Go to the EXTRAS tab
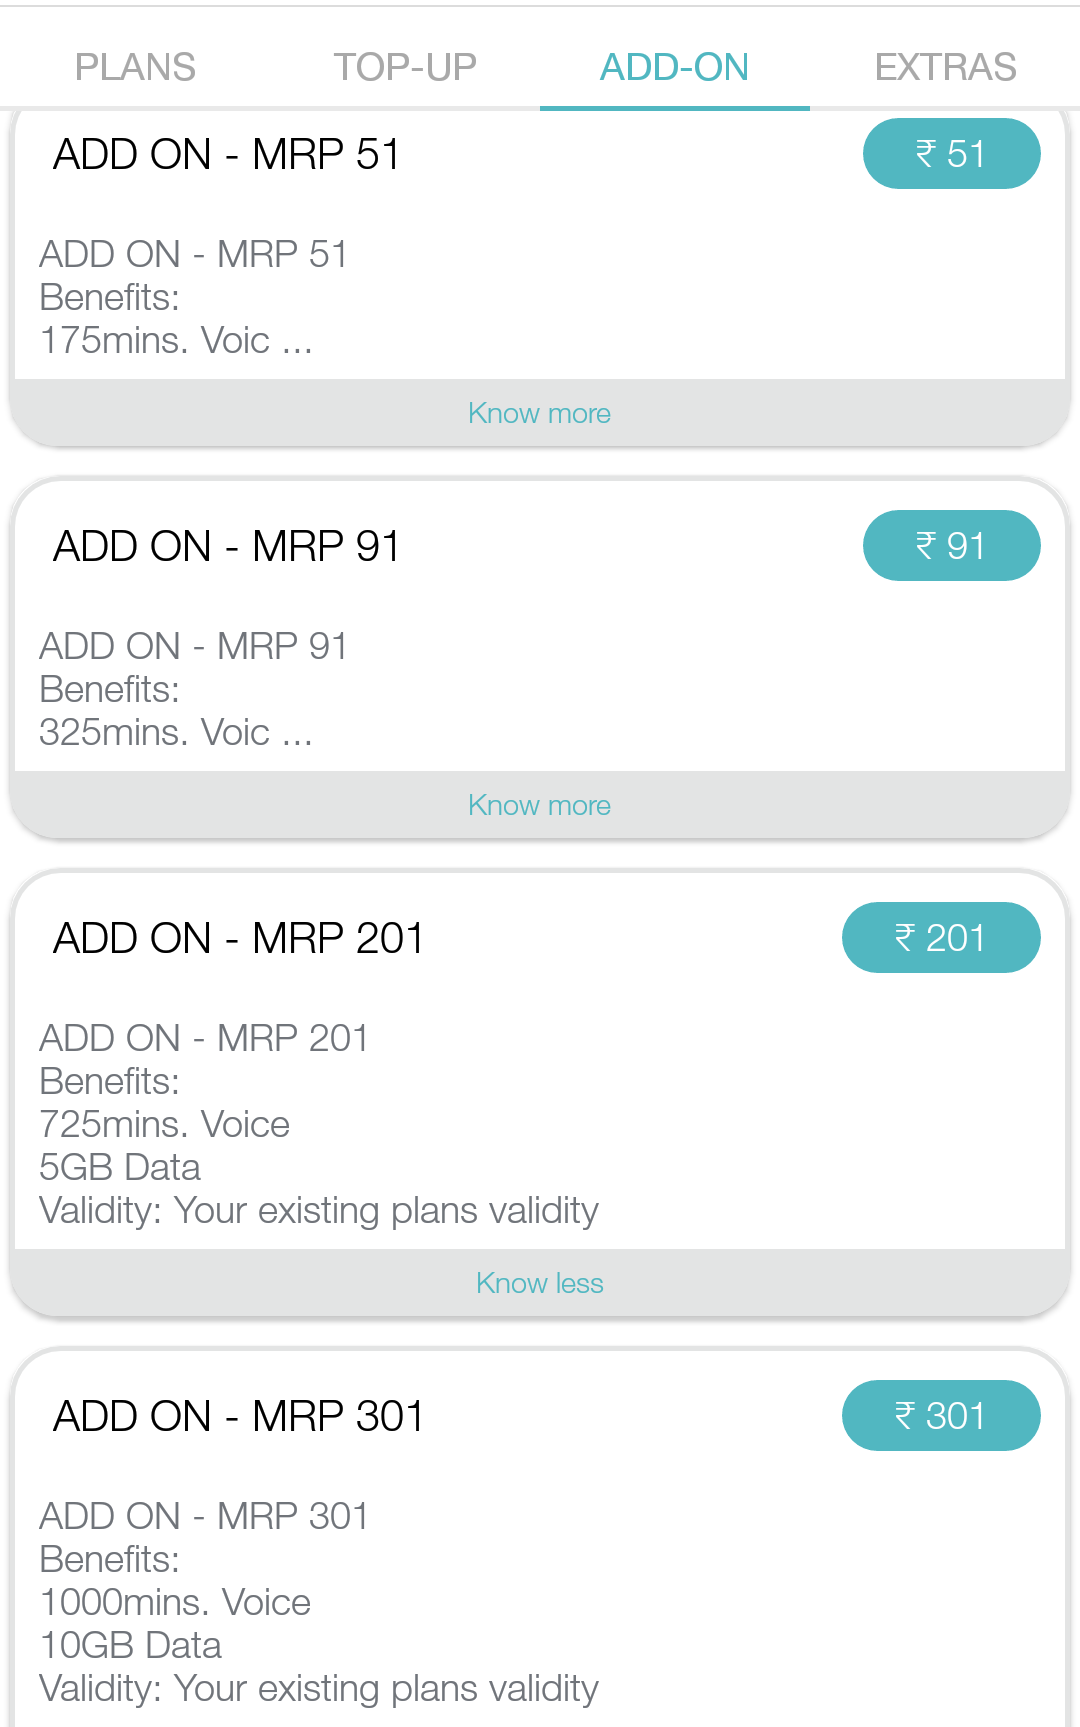 945,67
